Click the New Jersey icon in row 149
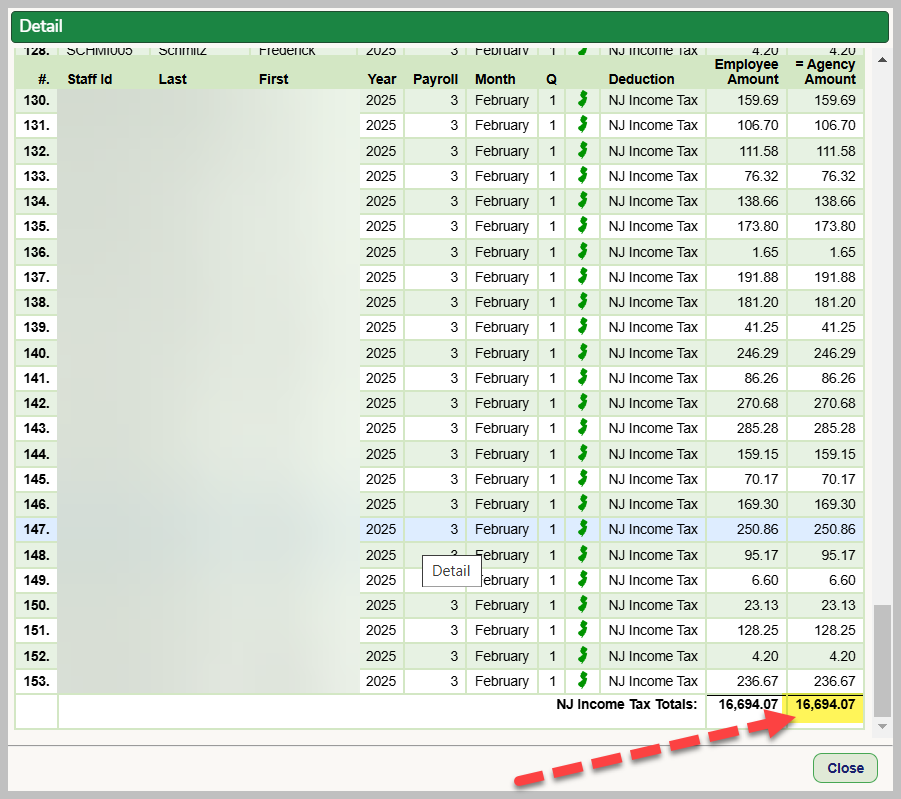 tap(583, 580)
